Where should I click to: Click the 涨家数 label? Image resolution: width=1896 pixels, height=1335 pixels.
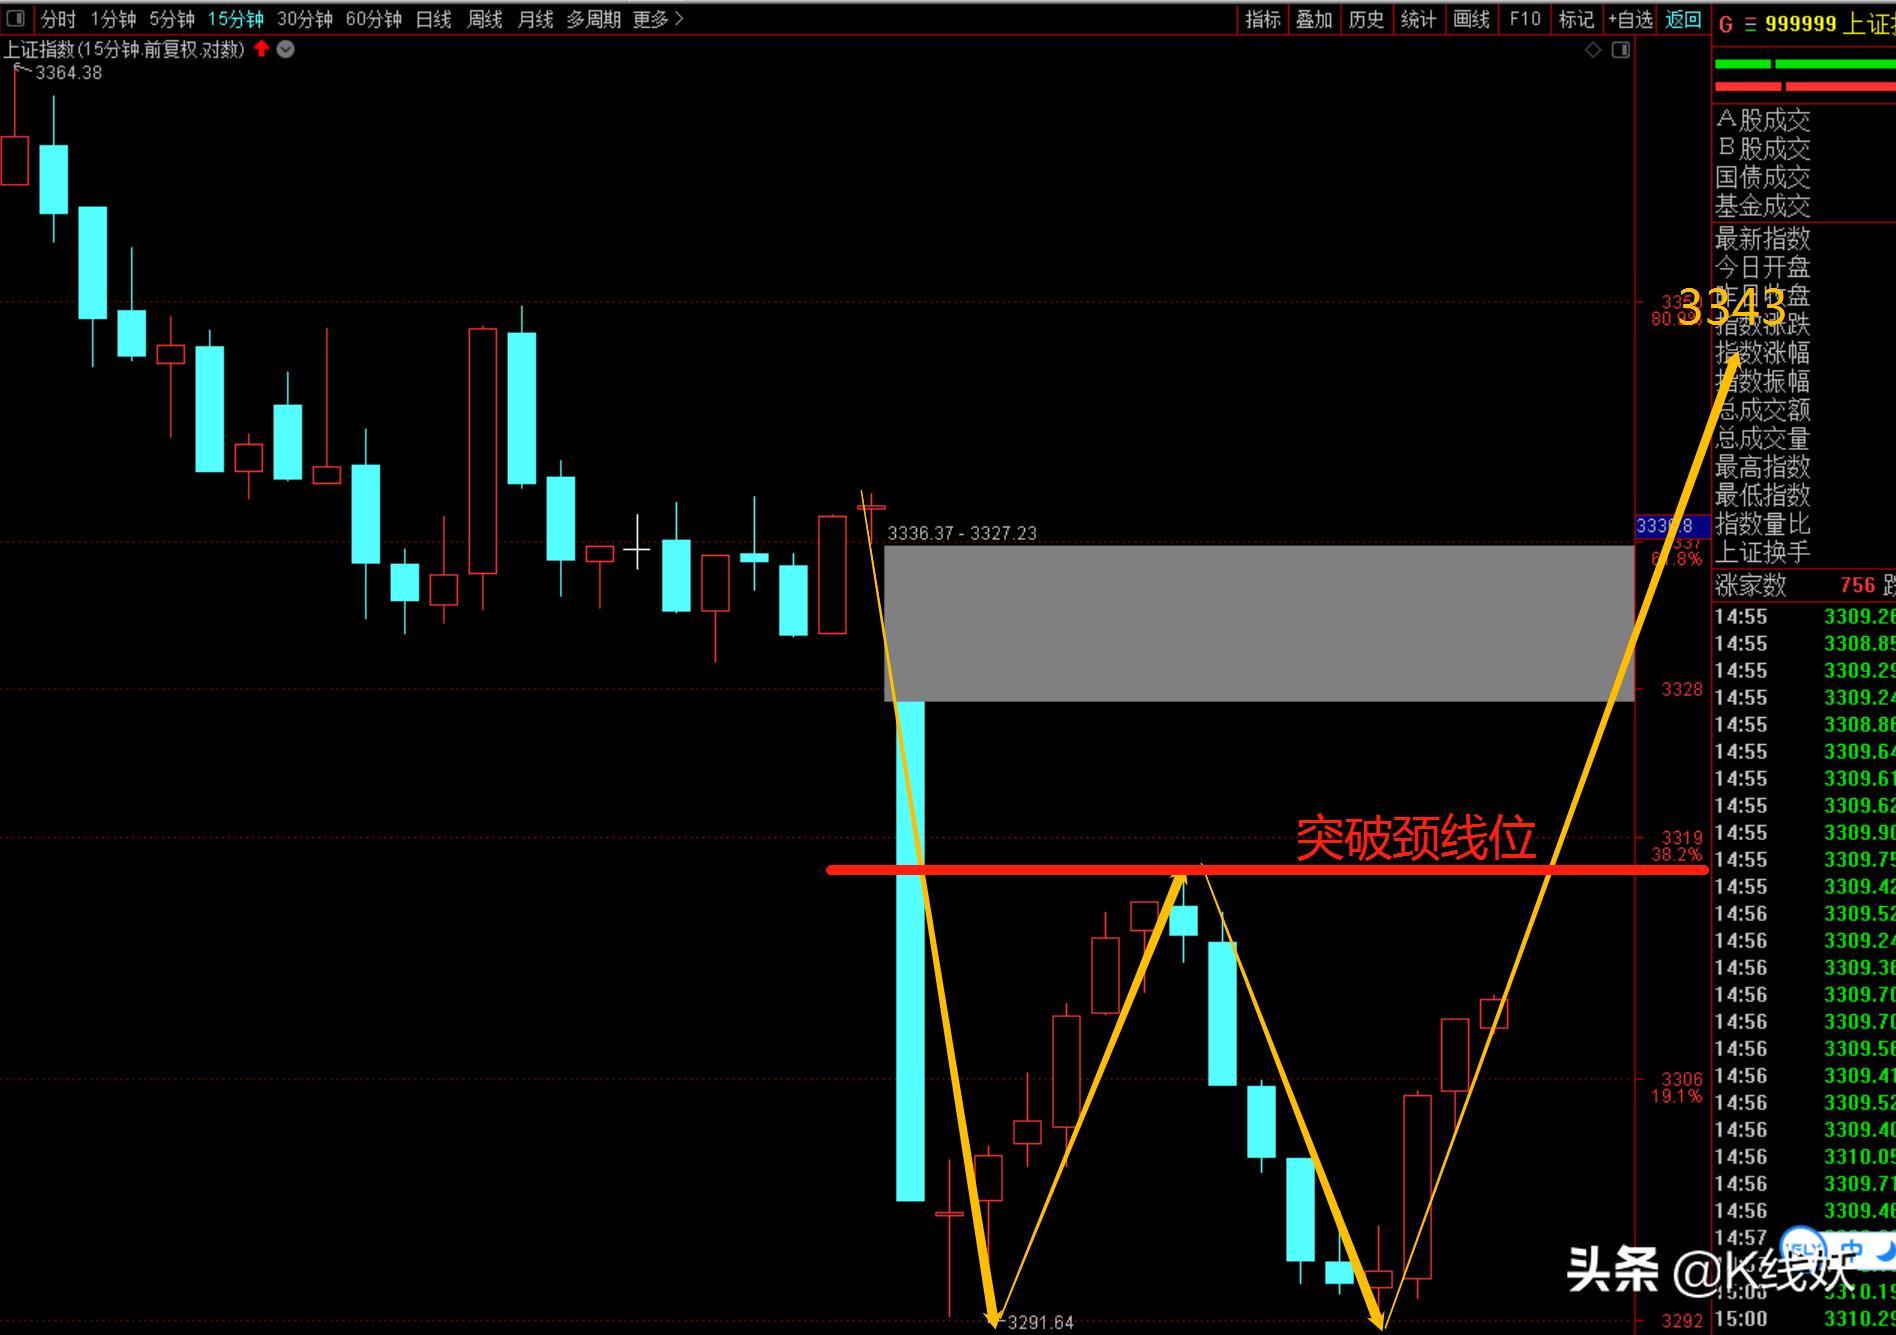[x=1750, y=586]
